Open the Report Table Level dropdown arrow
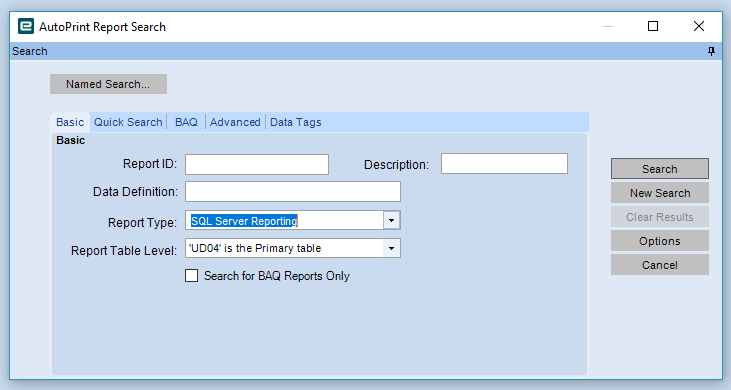The image size is (731, 390). [x=391, y=248]
